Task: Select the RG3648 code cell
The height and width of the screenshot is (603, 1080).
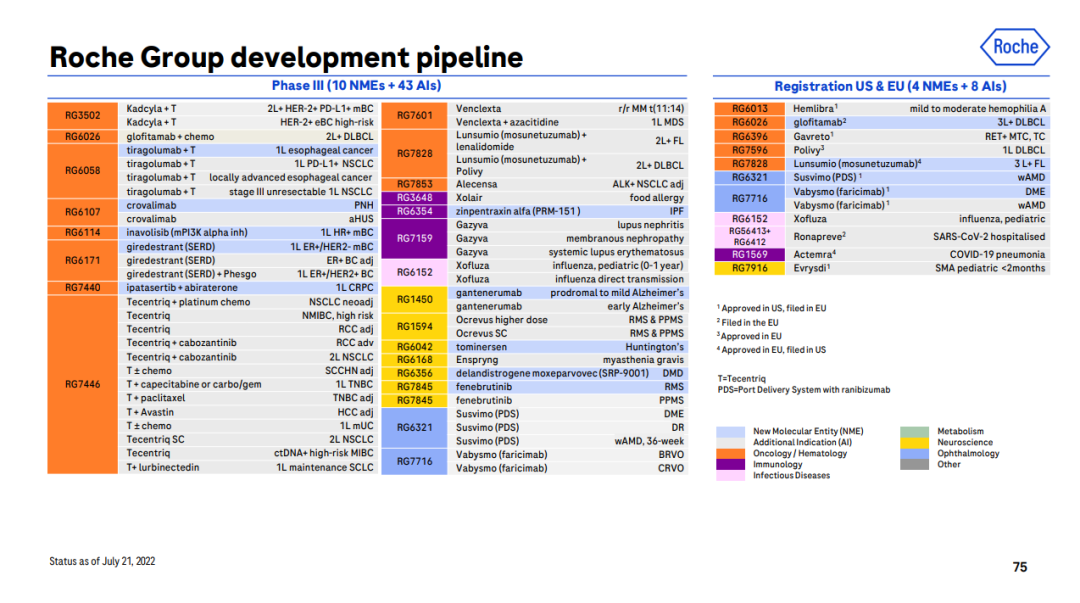Action: pyautogui.click(x=415, y=198)
